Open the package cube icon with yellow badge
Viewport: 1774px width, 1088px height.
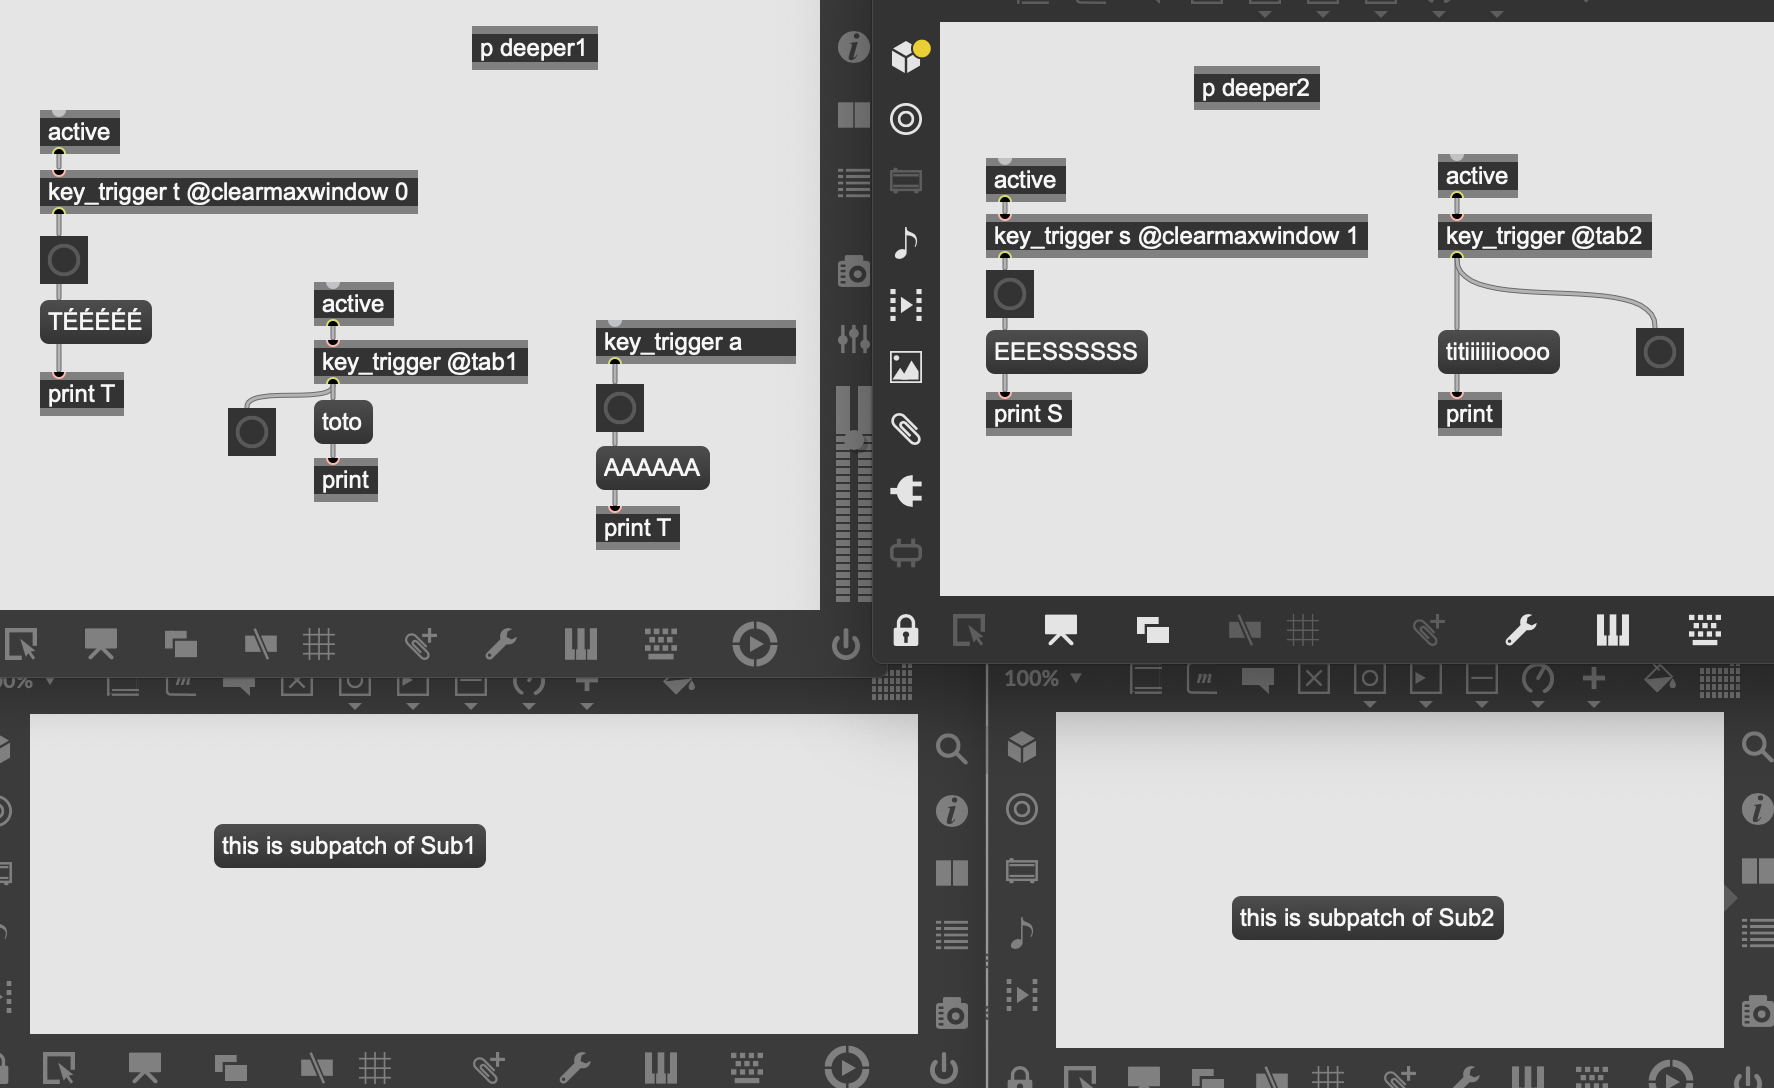pyautogui.click(x=908, y=57)
